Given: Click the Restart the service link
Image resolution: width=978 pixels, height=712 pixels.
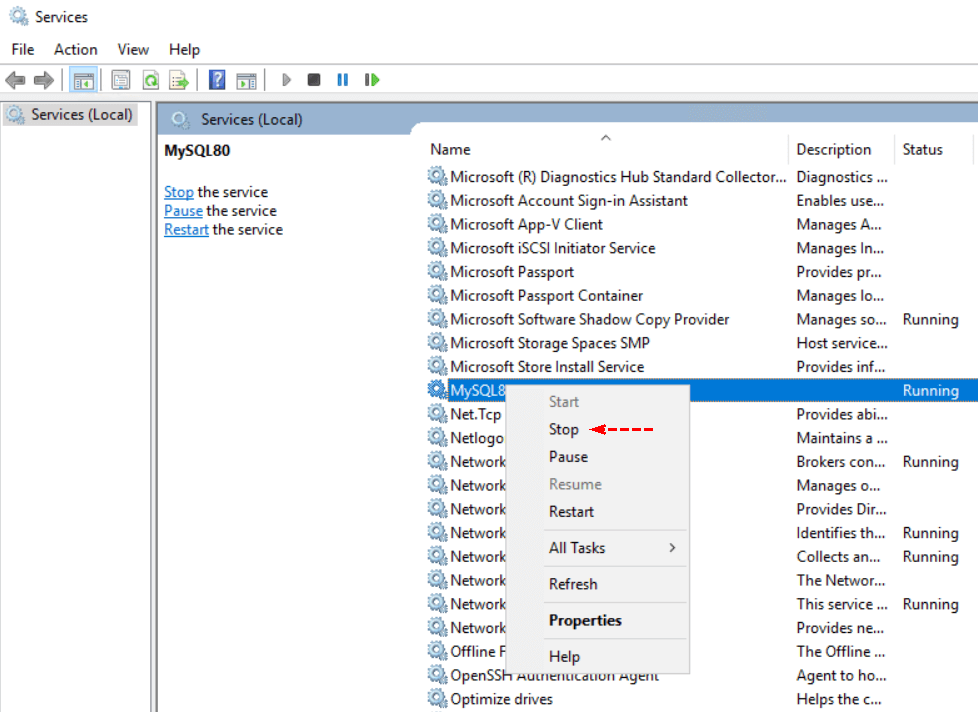Looking at the screenshot, I should coord(186,229).
